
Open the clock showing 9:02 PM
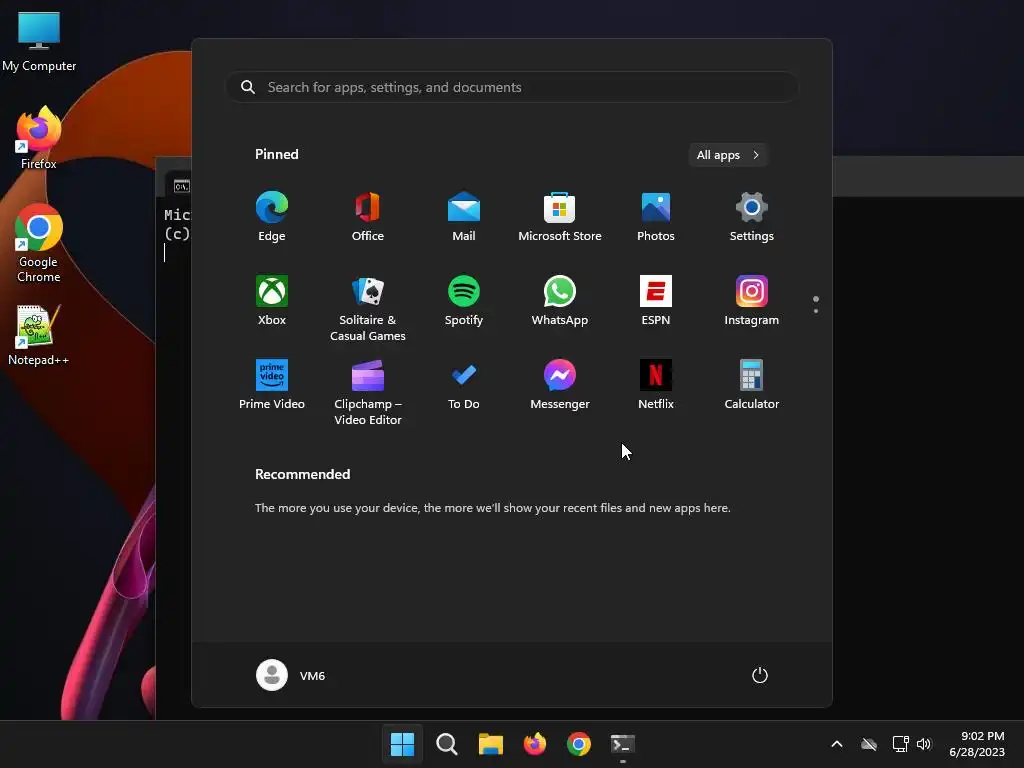pos(977,744)
